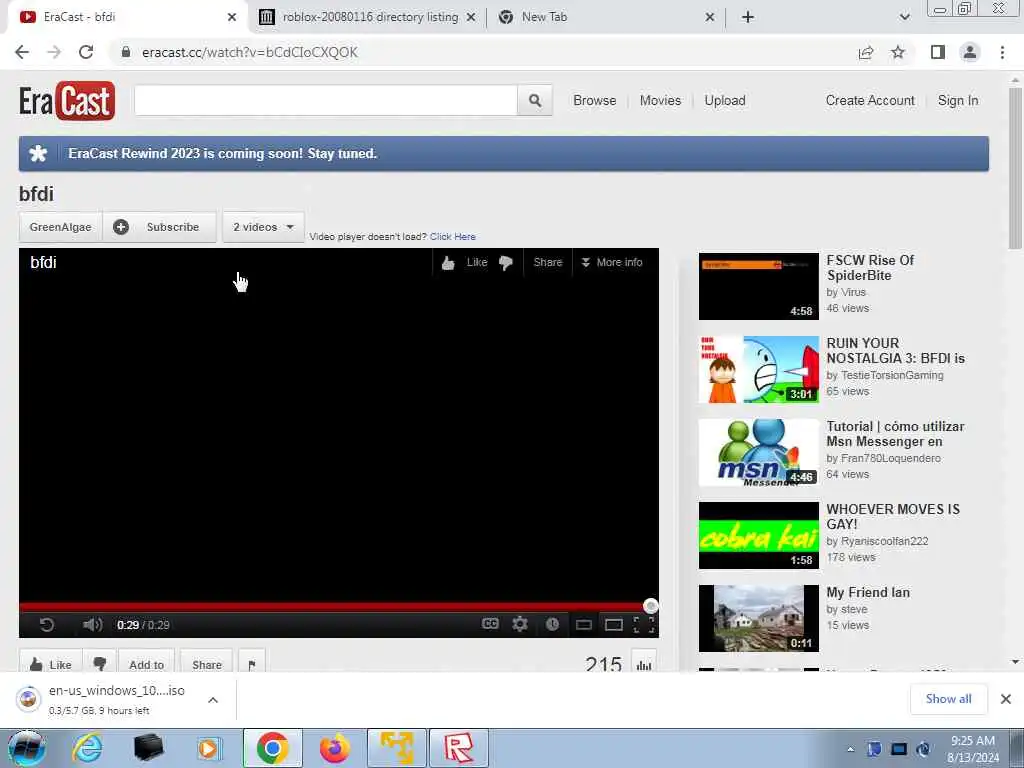Click the Add to button

pos(146,664)
